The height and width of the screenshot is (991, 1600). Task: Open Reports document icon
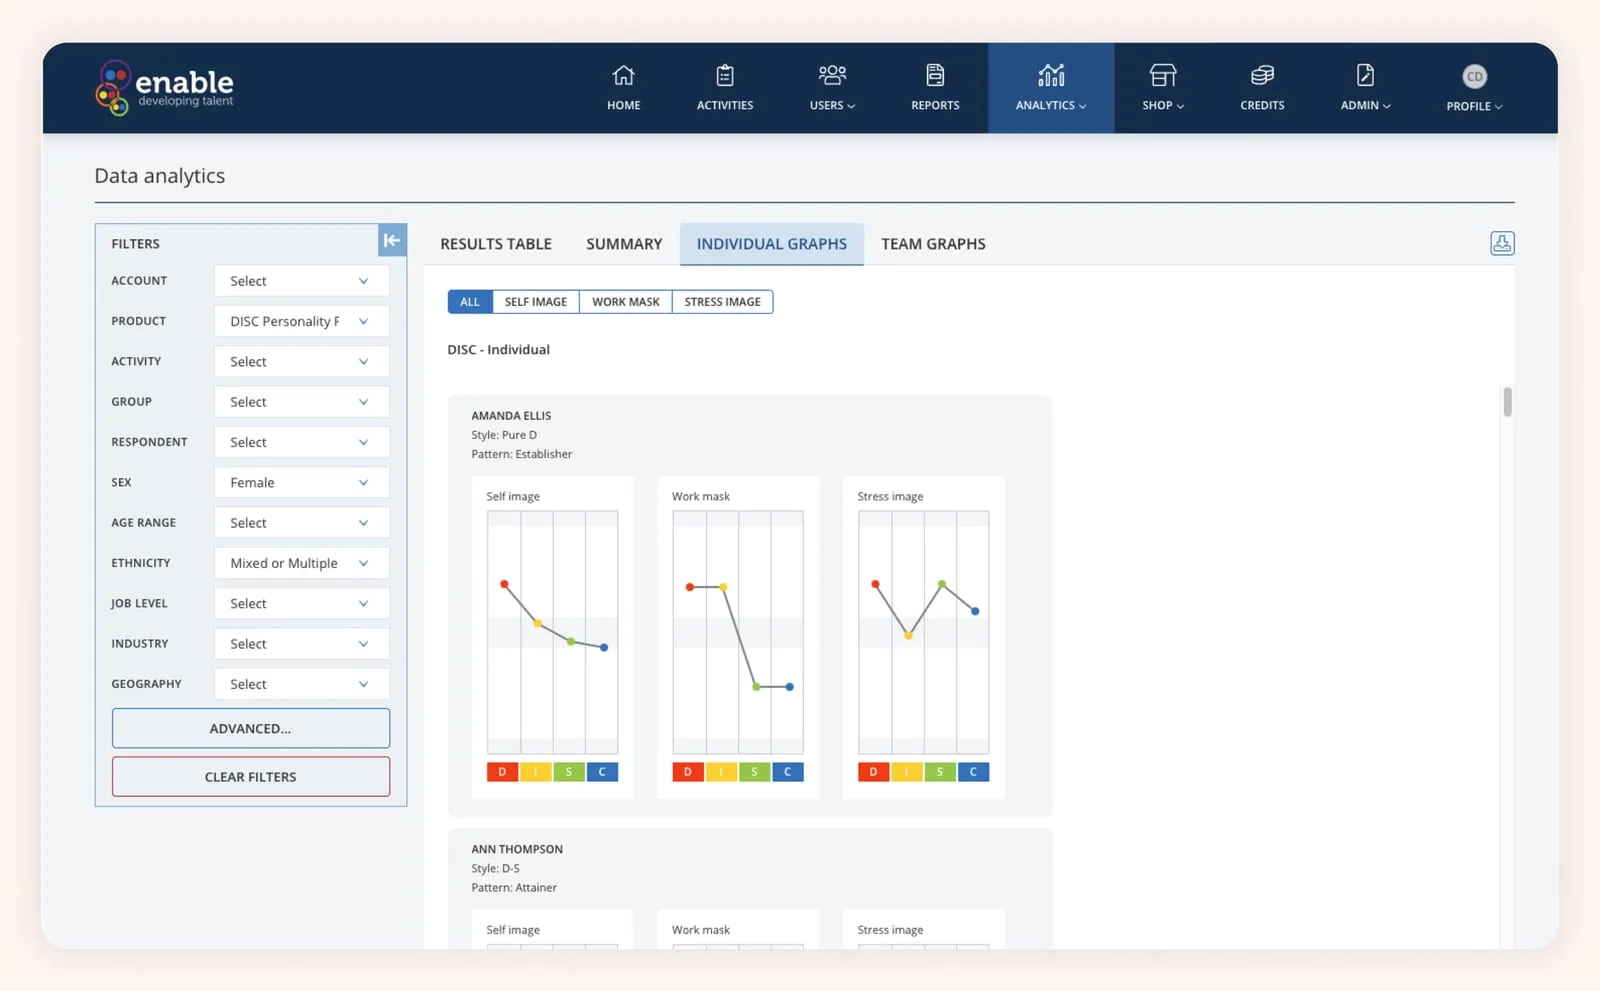click(935, 75)
